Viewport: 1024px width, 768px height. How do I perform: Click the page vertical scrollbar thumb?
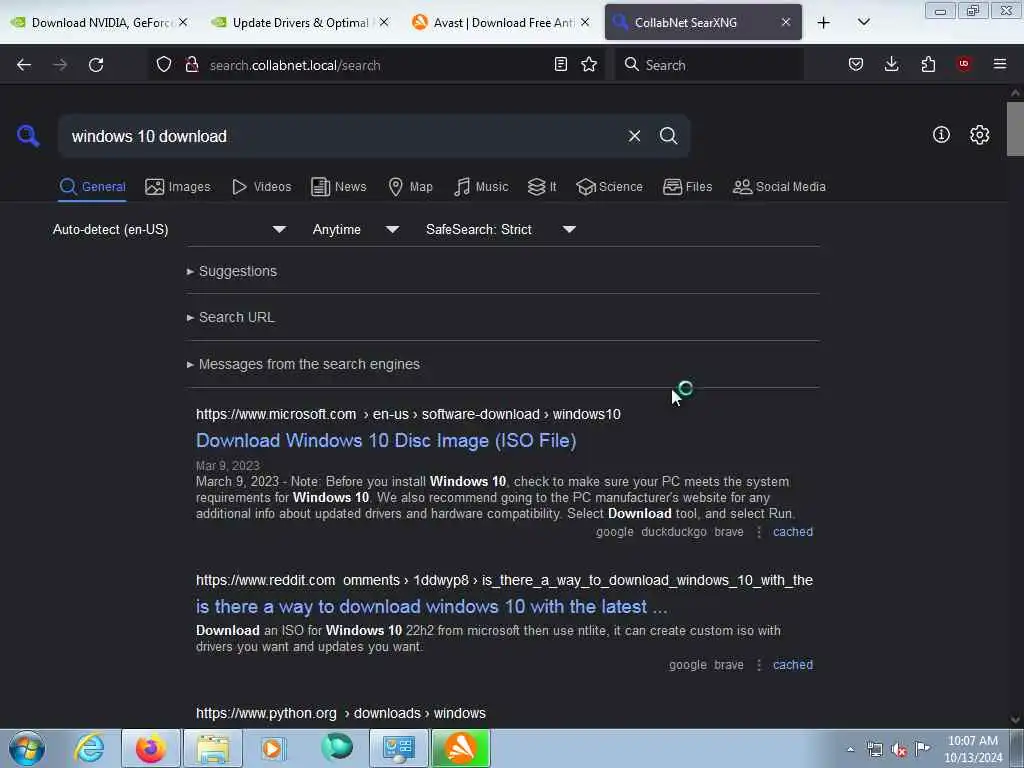(1015, 129)
